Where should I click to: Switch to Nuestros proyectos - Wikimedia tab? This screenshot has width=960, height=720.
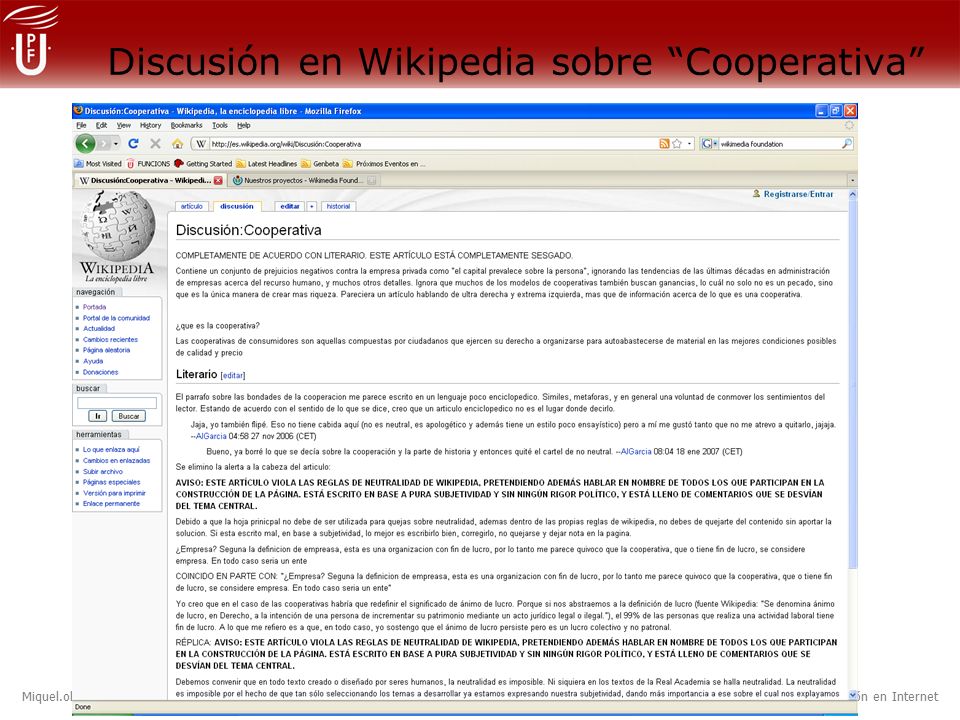(304, 181)
